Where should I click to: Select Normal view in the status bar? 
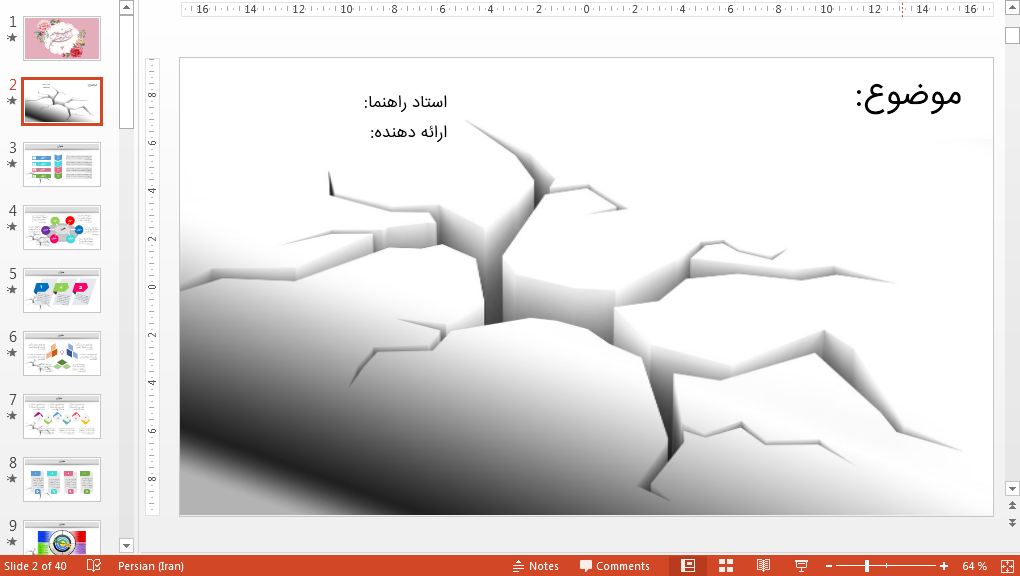click(x=686, y=565)
